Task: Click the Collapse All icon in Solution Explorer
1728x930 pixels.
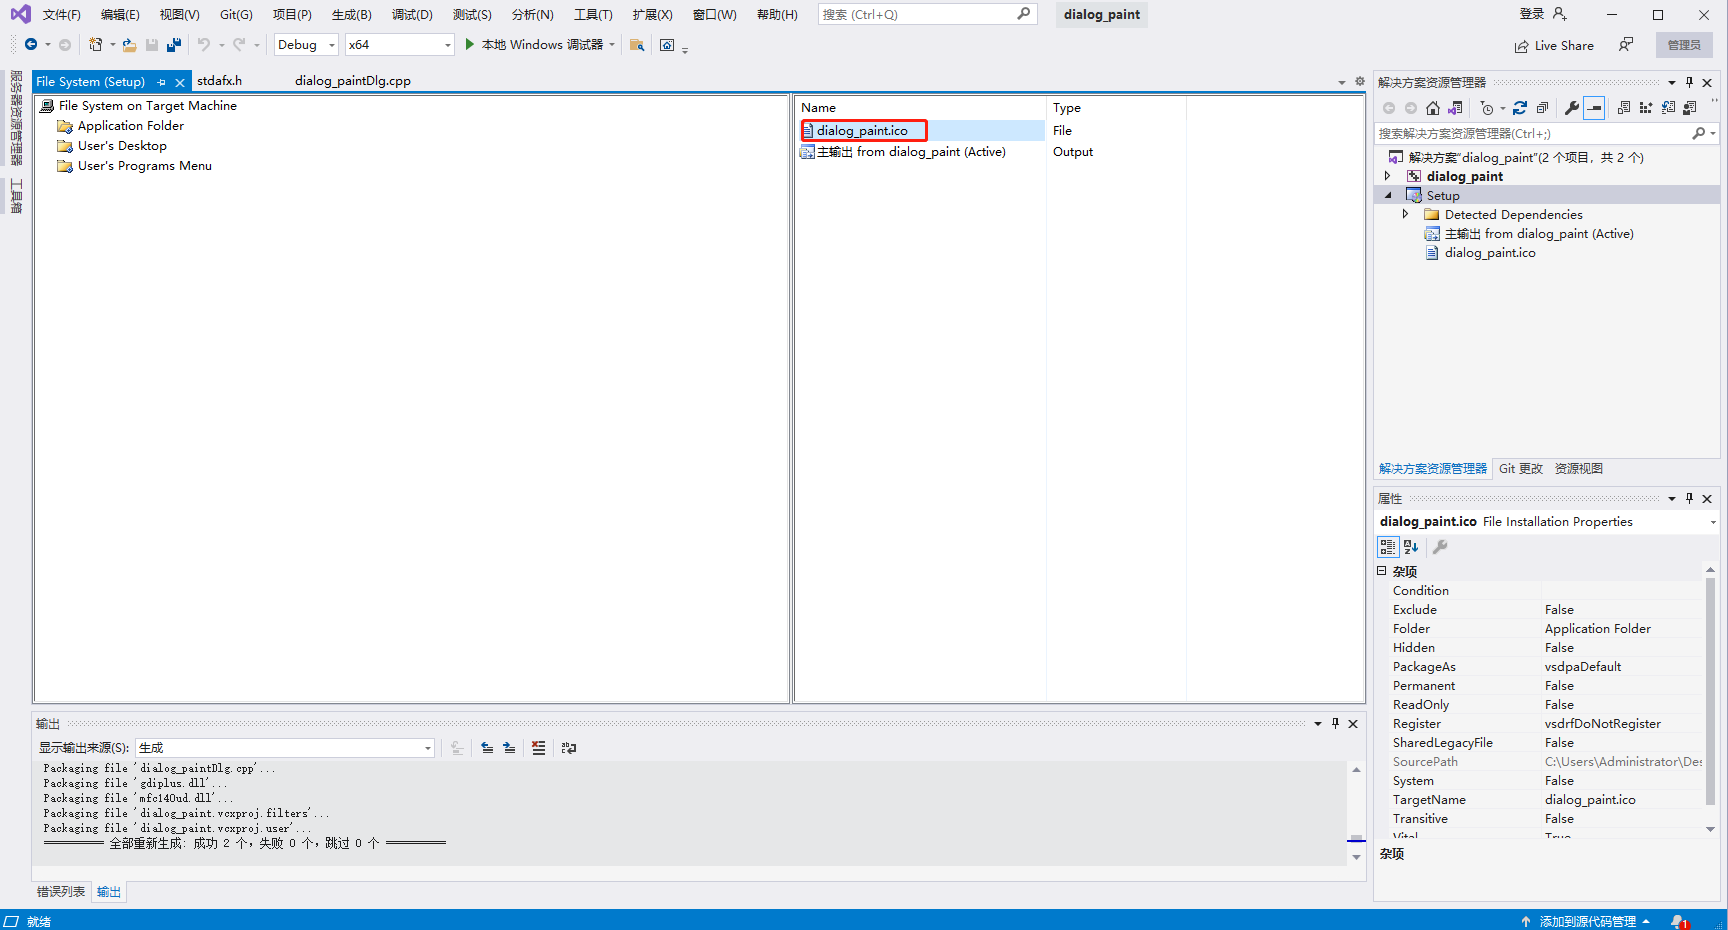Action: 1542,108
